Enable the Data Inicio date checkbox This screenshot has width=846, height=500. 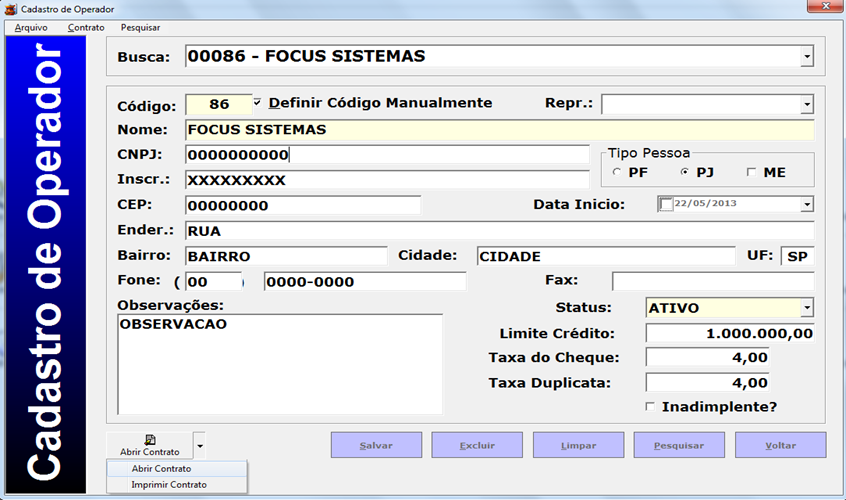(666, 204)
